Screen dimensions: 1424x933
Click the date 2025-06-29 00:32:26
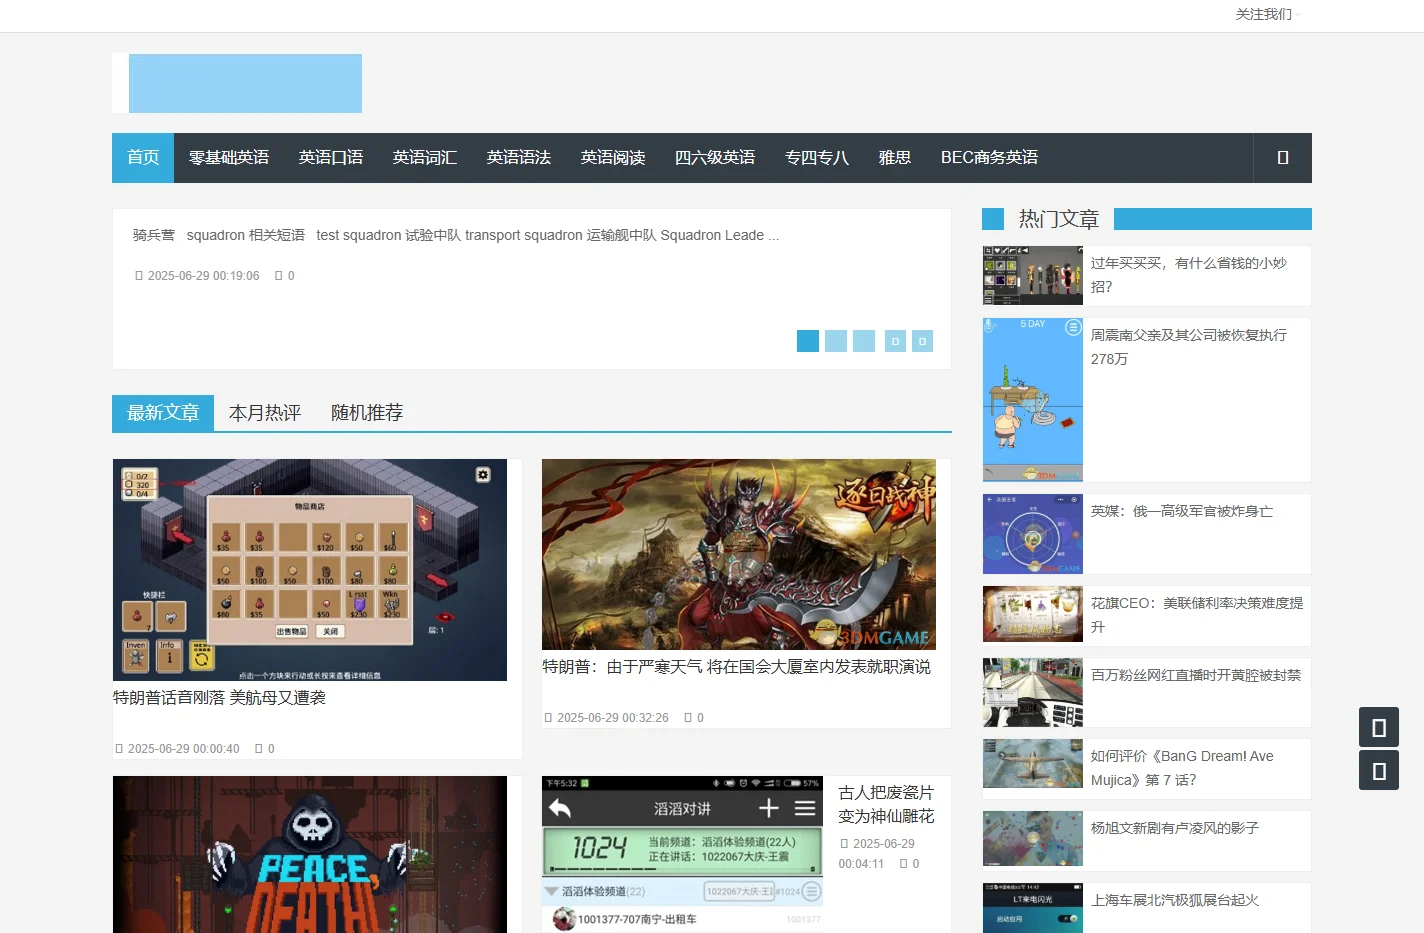pos(612,718)
